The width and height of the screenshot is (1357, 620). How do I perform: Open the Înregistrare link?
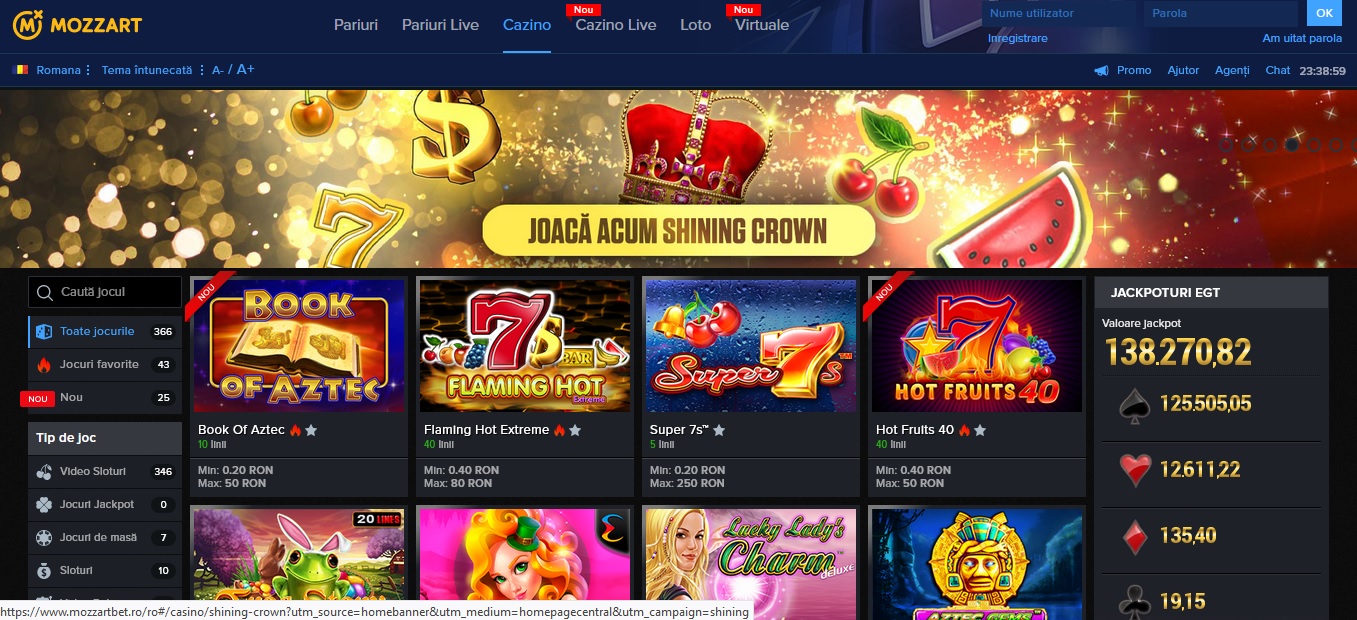click(1018, 38)
